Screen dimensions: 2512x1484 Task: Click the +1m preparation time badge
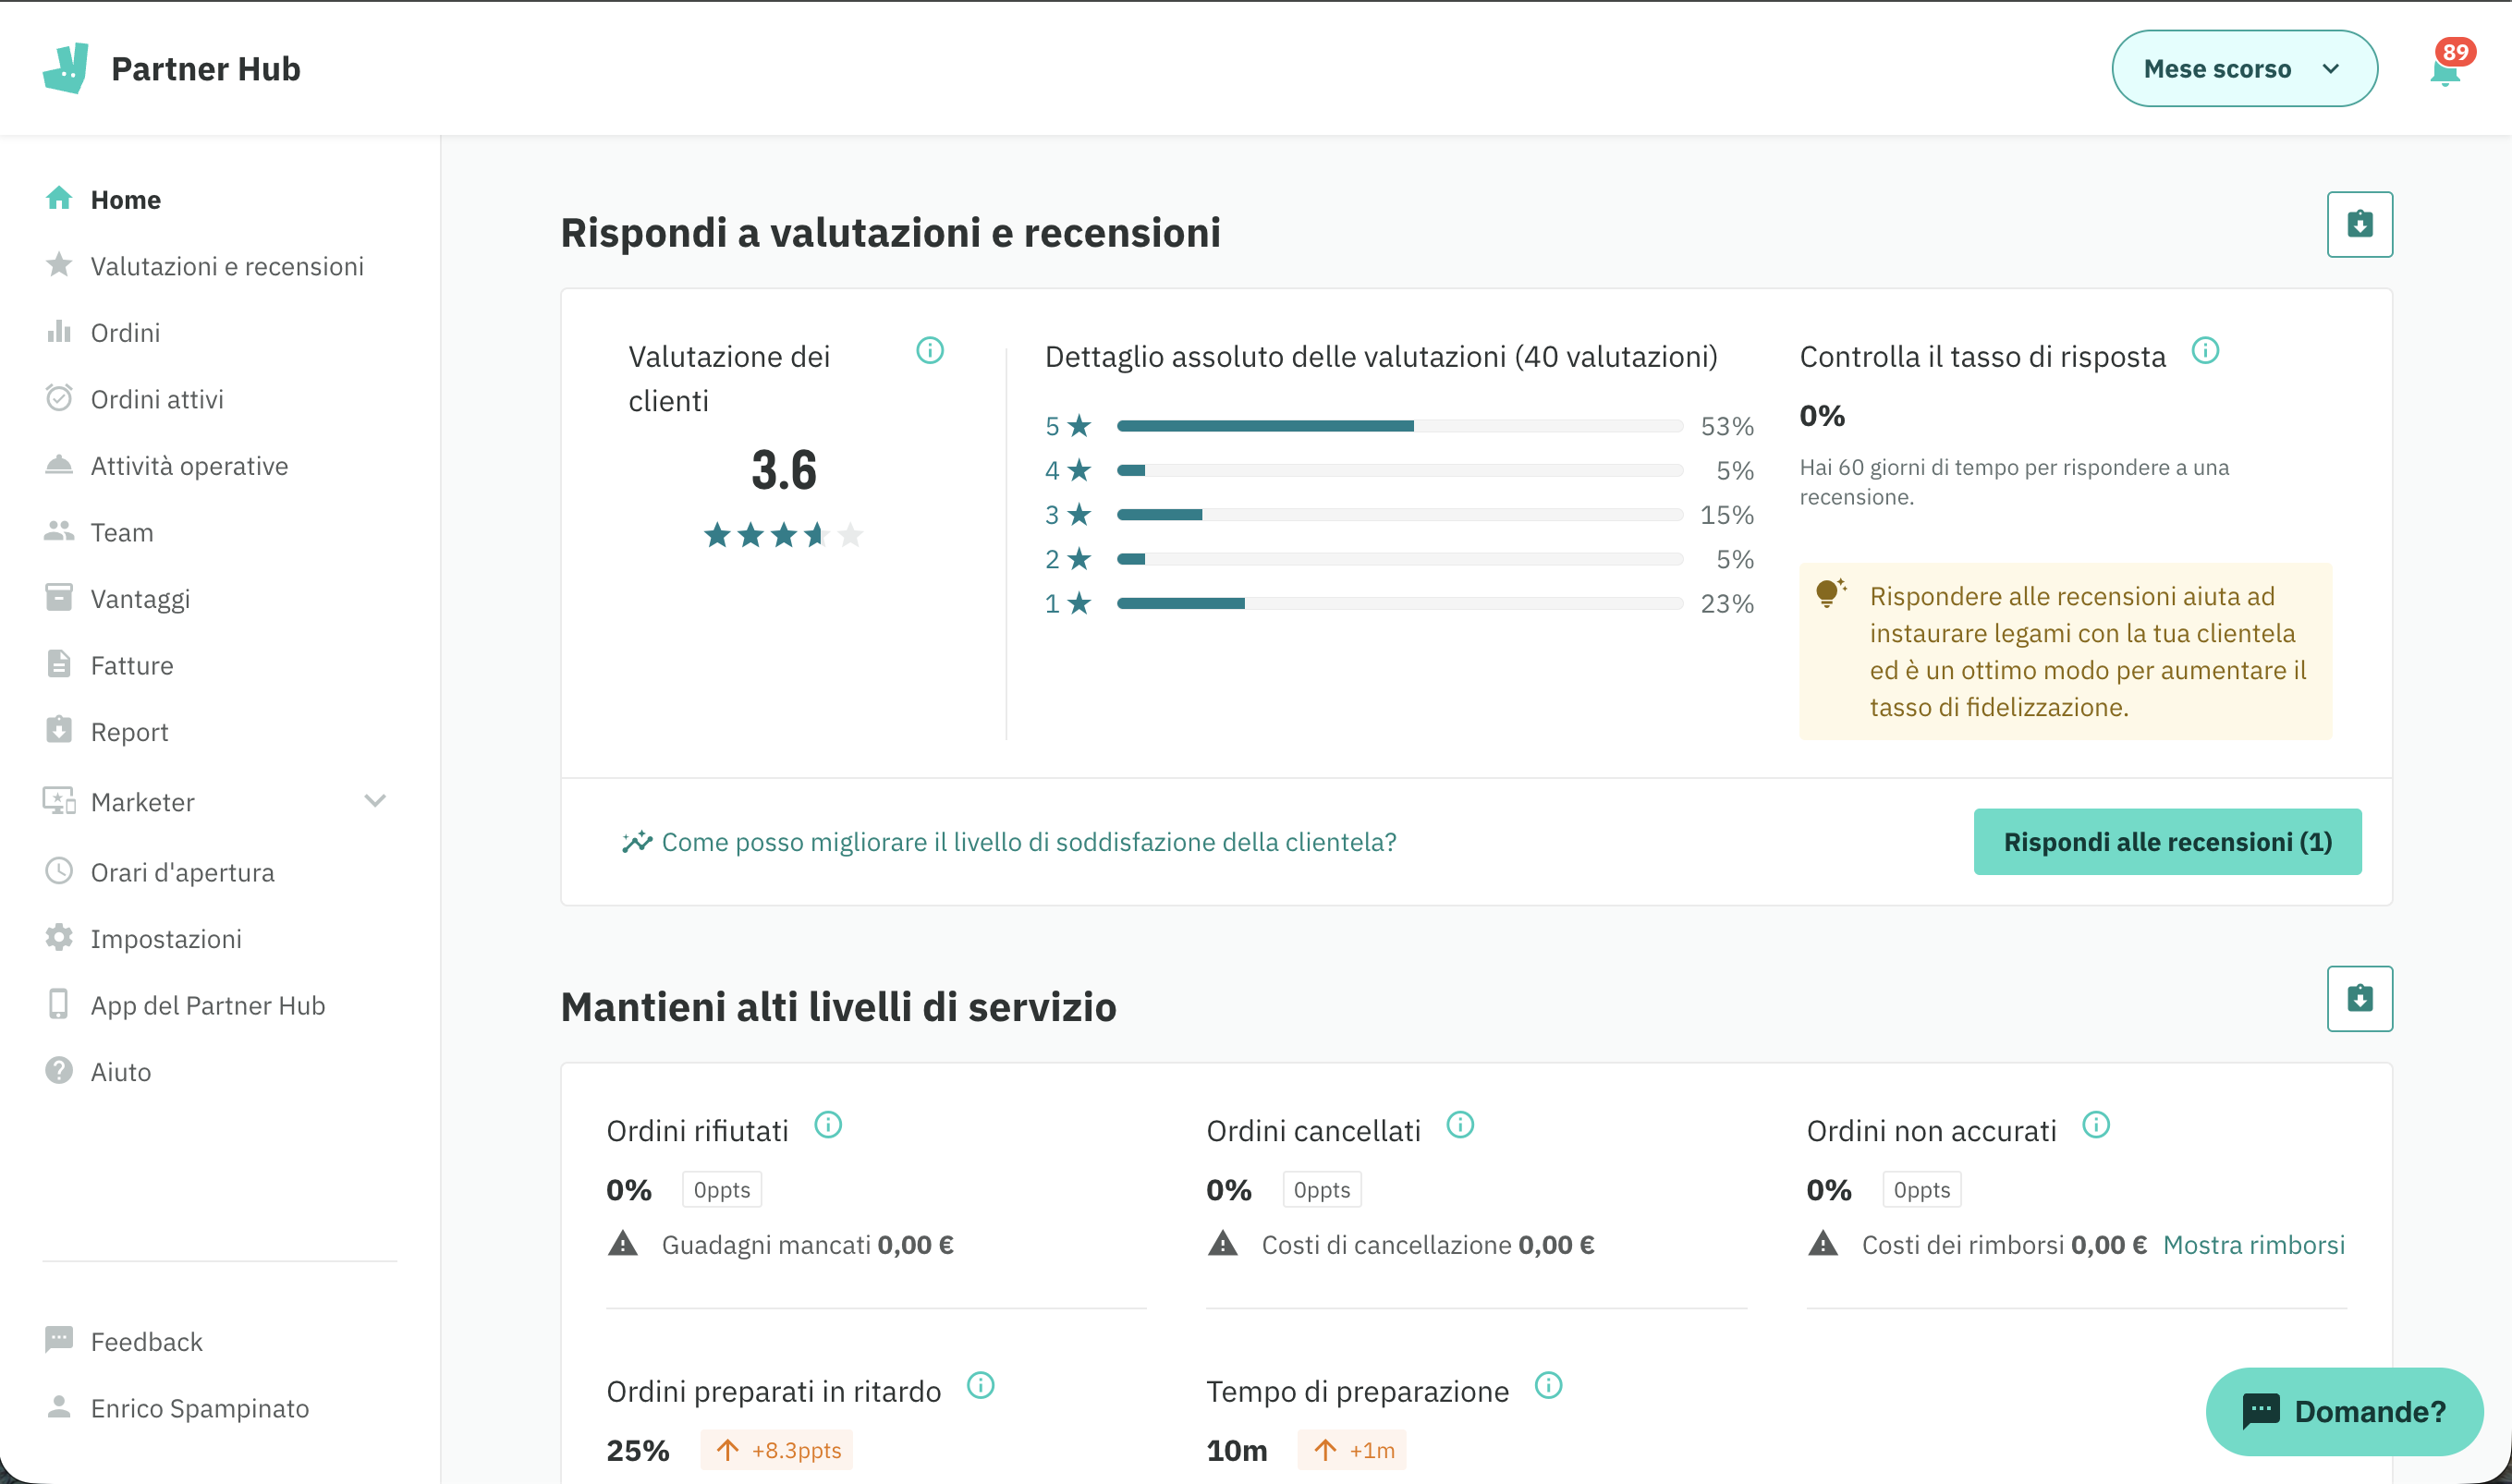click(x=1352, y=1450)
